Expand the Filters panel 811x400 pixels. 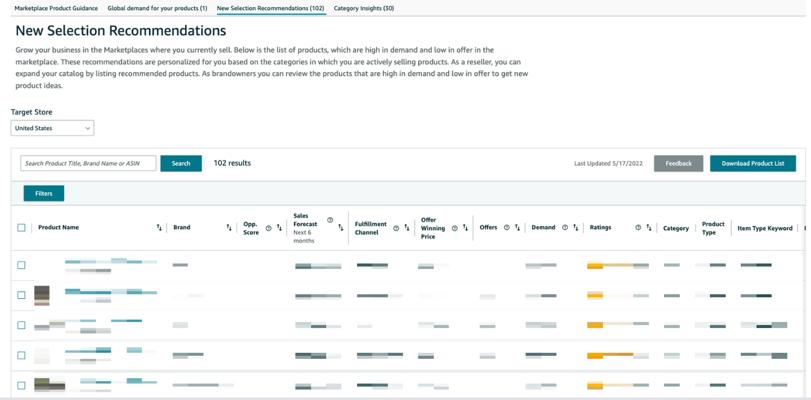click(x=44, y=193)
